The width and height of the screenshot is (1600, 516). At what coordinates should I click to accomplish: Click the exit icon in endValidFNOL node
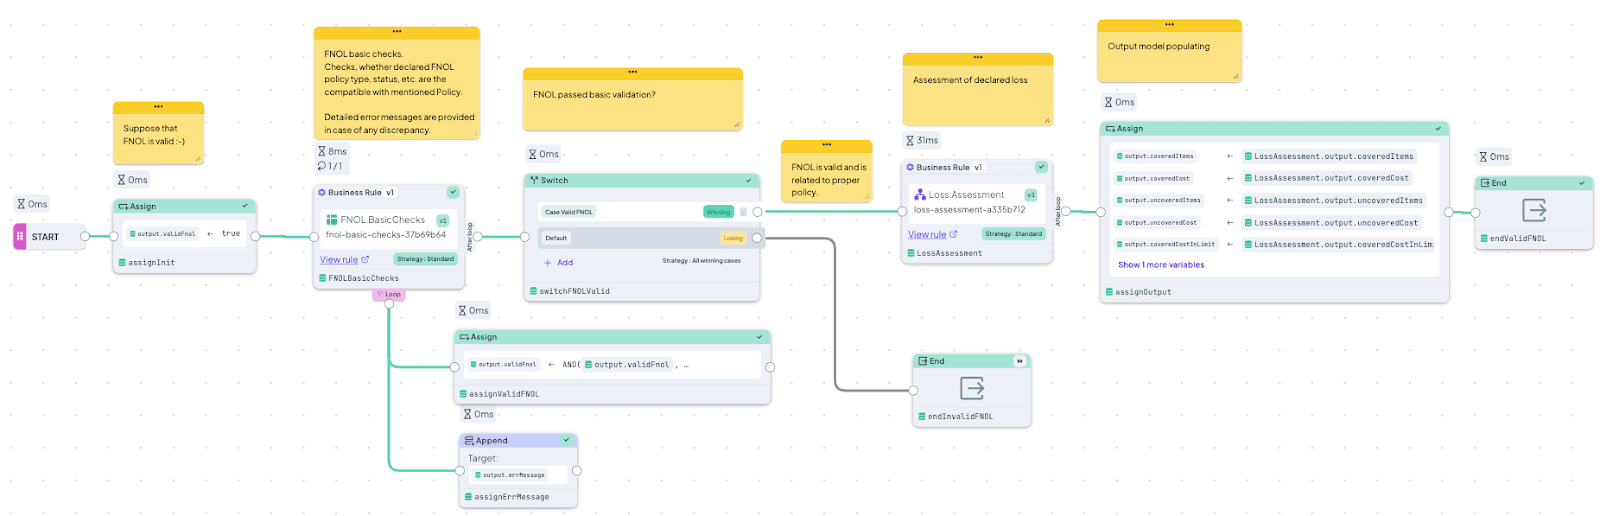tap(1534, 210)
